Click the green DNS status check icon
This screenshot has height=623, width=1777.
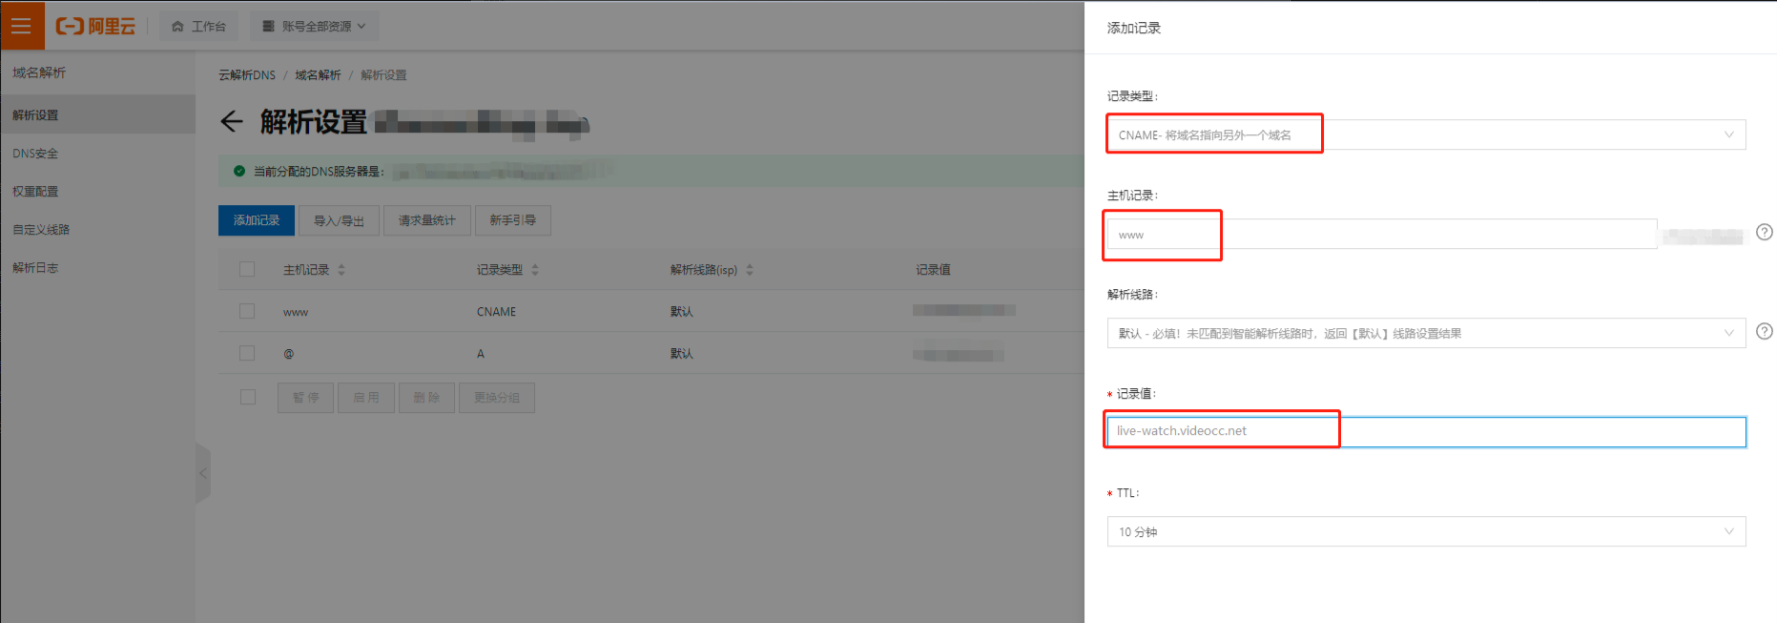[239, 171]
